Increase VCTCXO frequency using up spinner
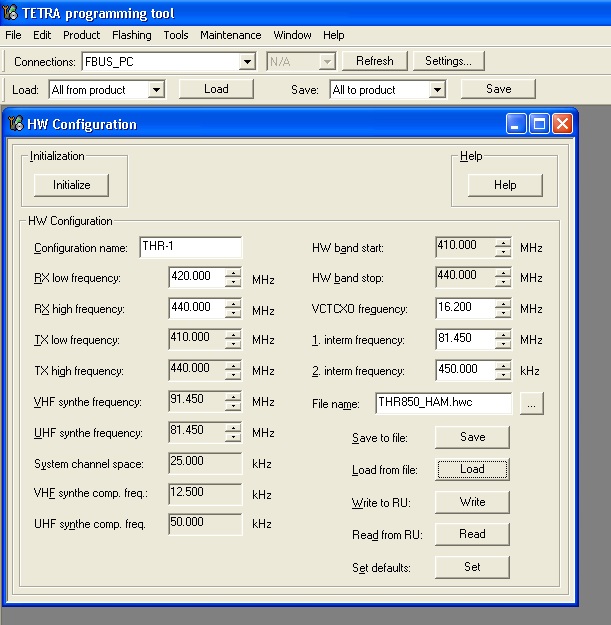Image resolution: width=611 pixels, height=625 pixels. click(502, 304)
